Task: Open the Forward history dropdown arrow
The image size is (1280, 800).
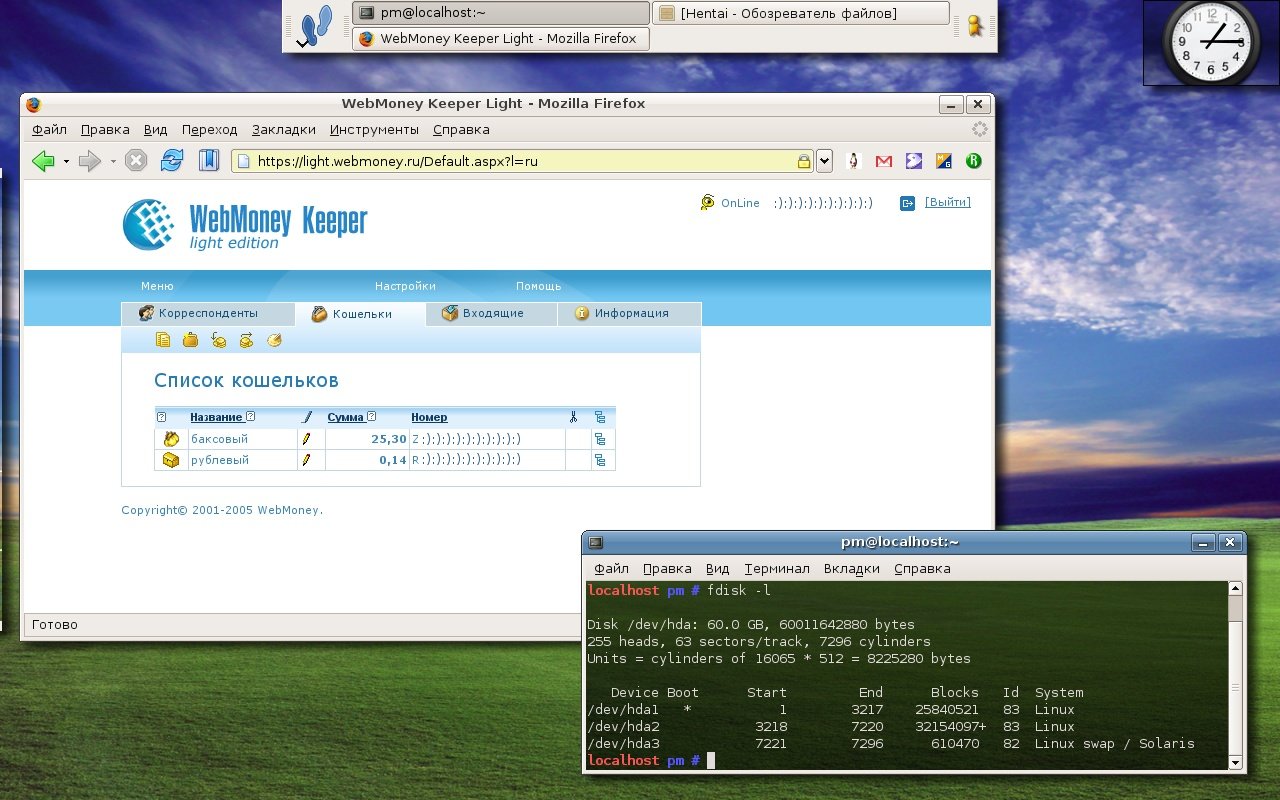Action: pyautogui.click(x=113, y=161)
